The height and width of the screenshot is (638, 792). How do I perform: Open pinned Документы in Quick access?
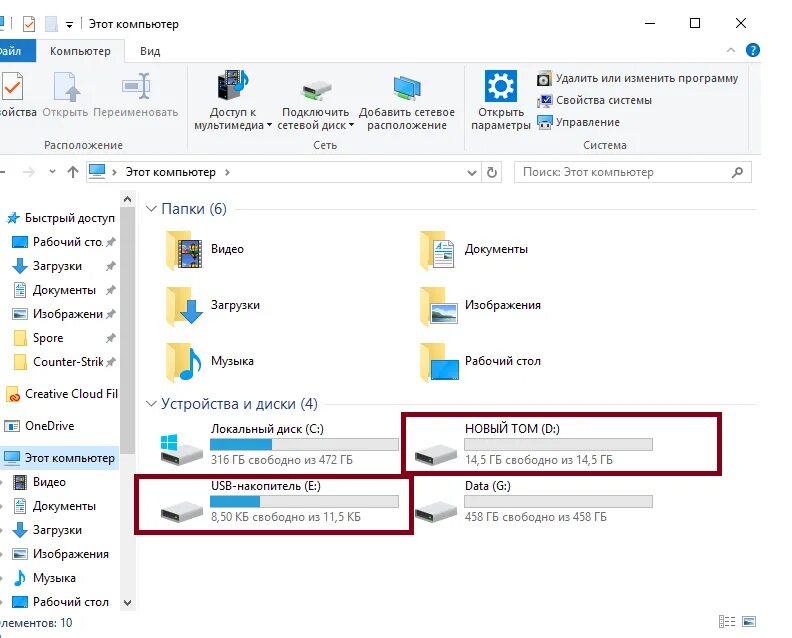coord(63,290)
